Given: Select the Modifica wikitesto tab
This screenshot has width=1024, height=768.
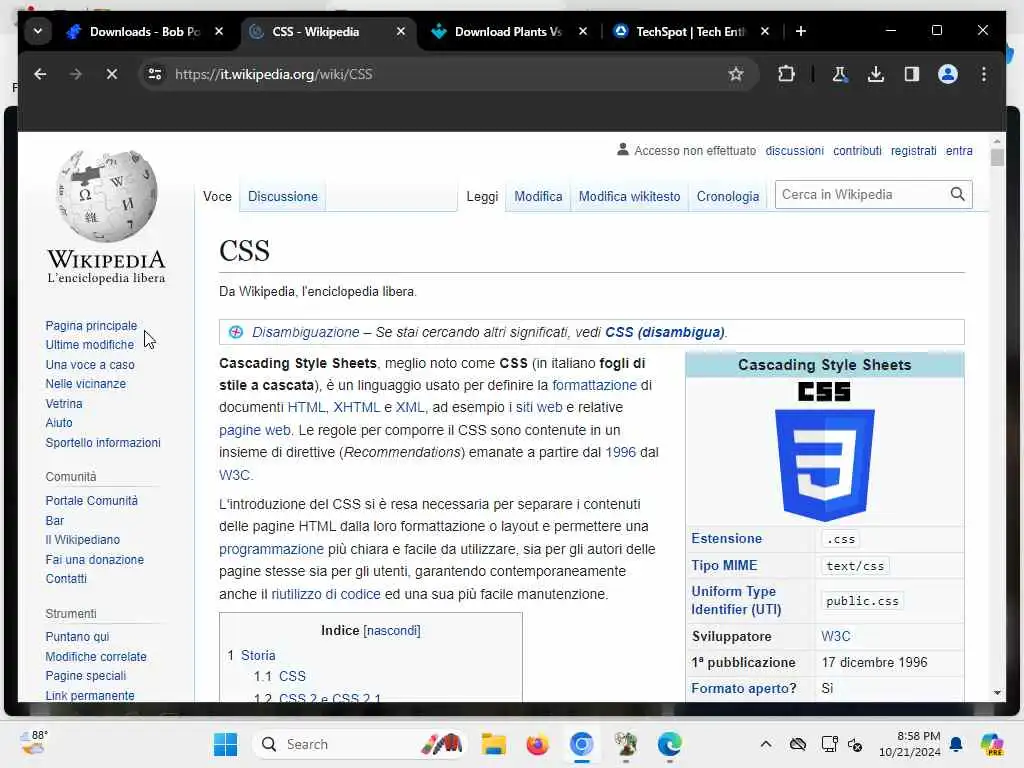Looking at the screenshot, I should [630, 197].
